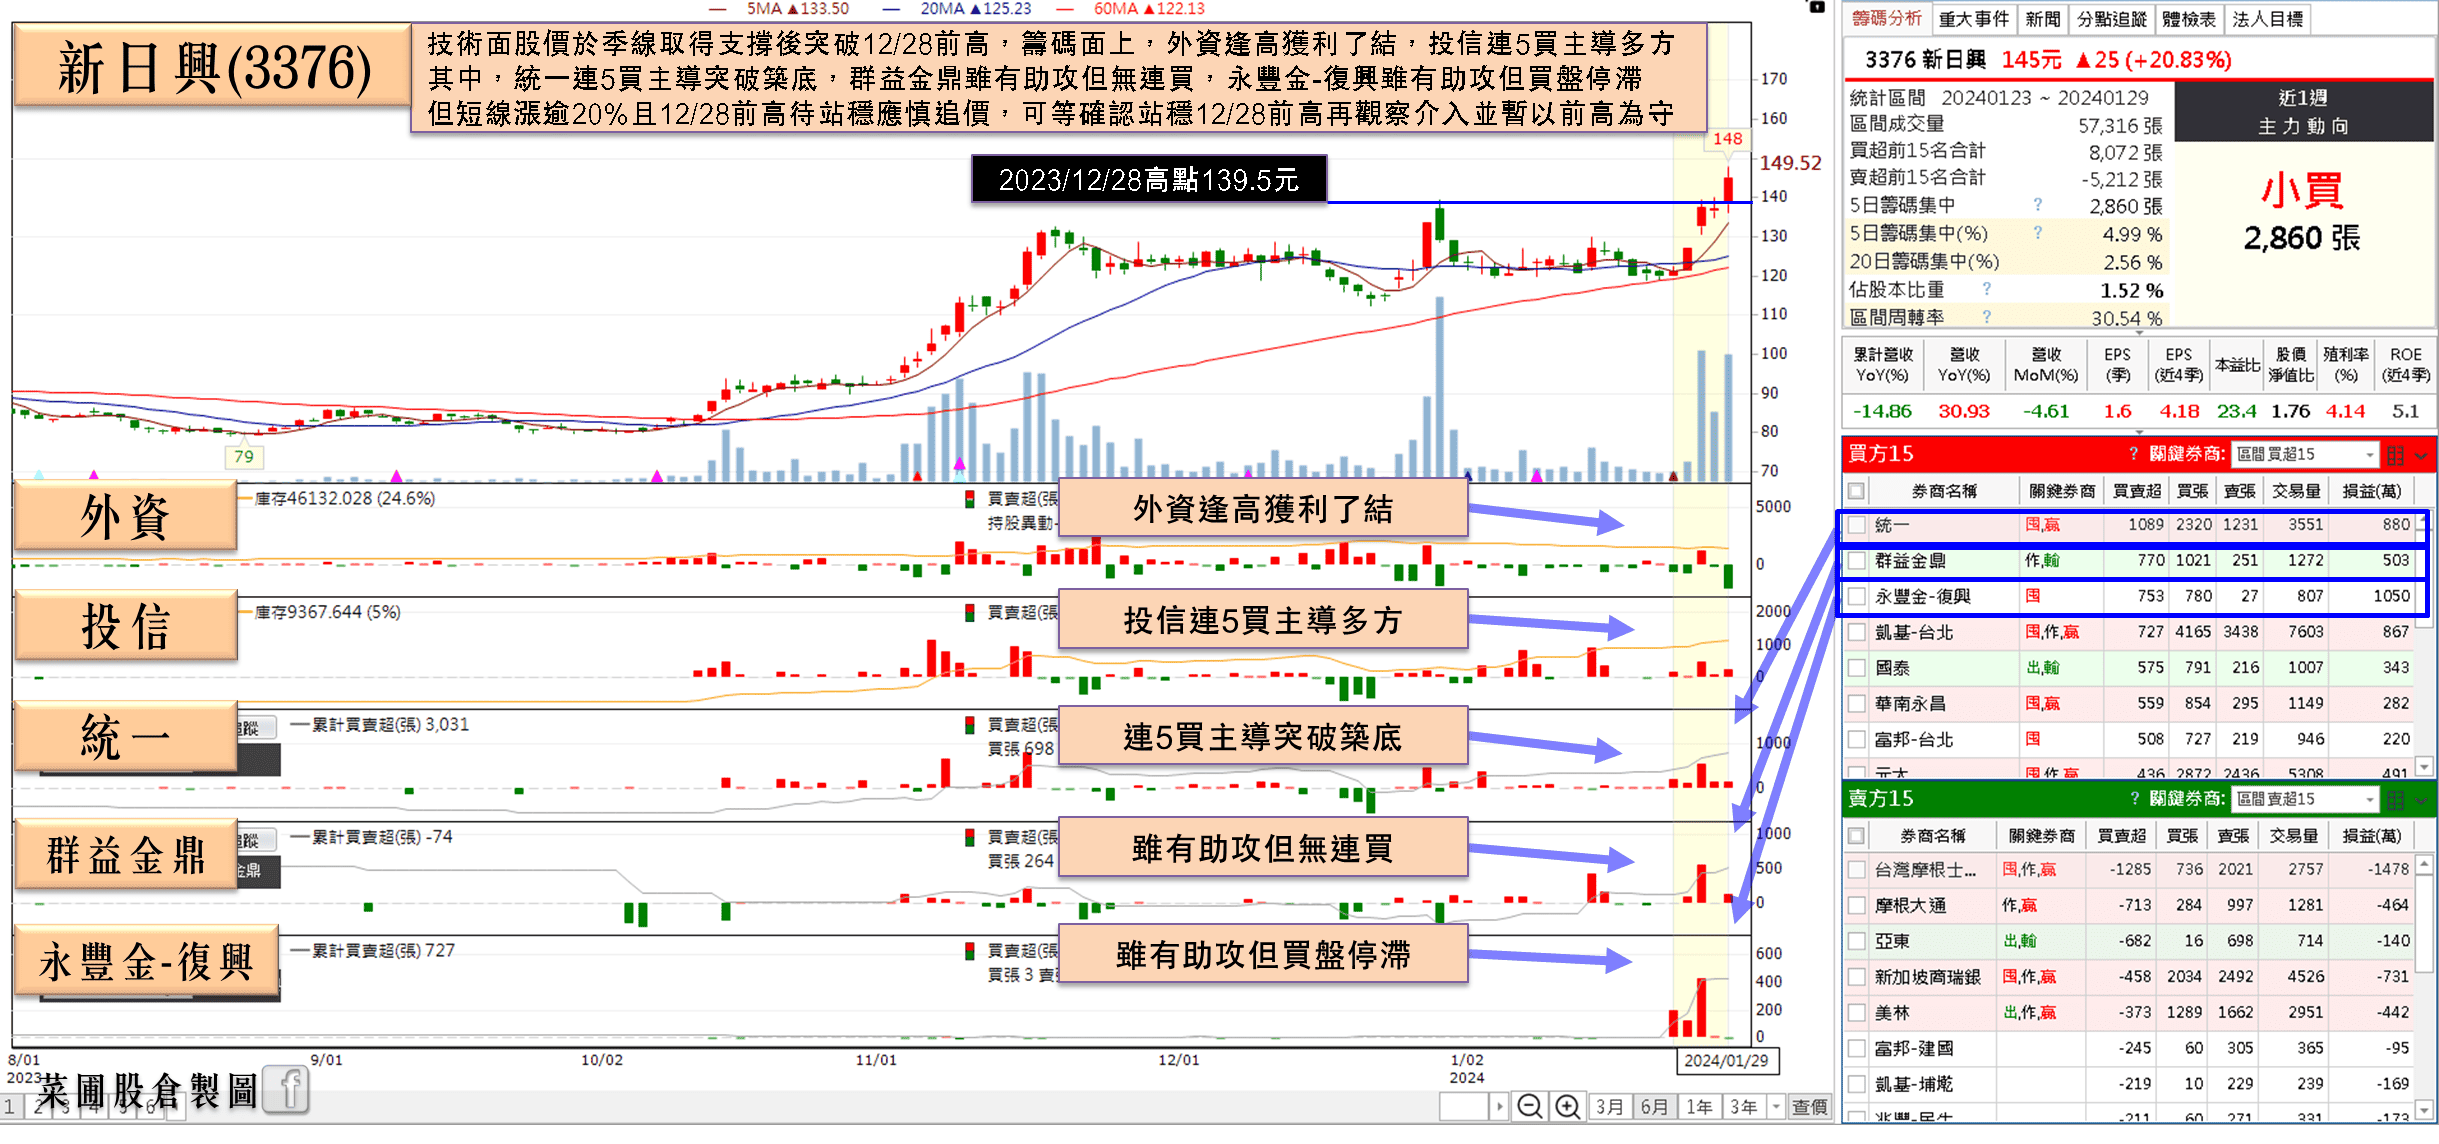Click the down scroll arrow of the buyer list

(x=2424, y=766)
